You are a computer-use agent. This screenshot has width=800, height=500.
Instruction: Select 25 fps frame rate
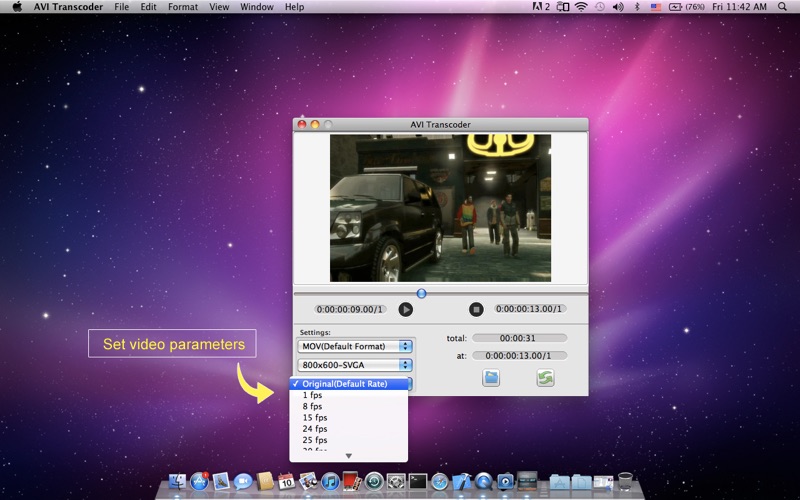tap(348, 440)
